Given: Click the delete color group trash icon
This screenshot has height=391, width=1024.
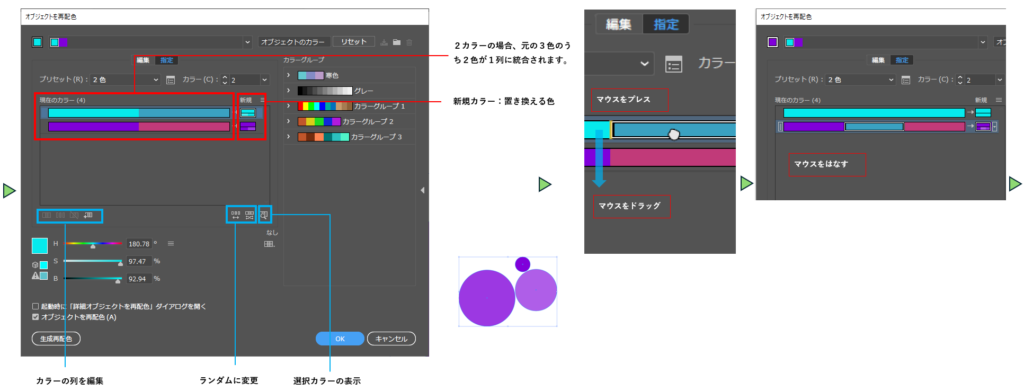Looking at the screenshot, I should [409, 42].
